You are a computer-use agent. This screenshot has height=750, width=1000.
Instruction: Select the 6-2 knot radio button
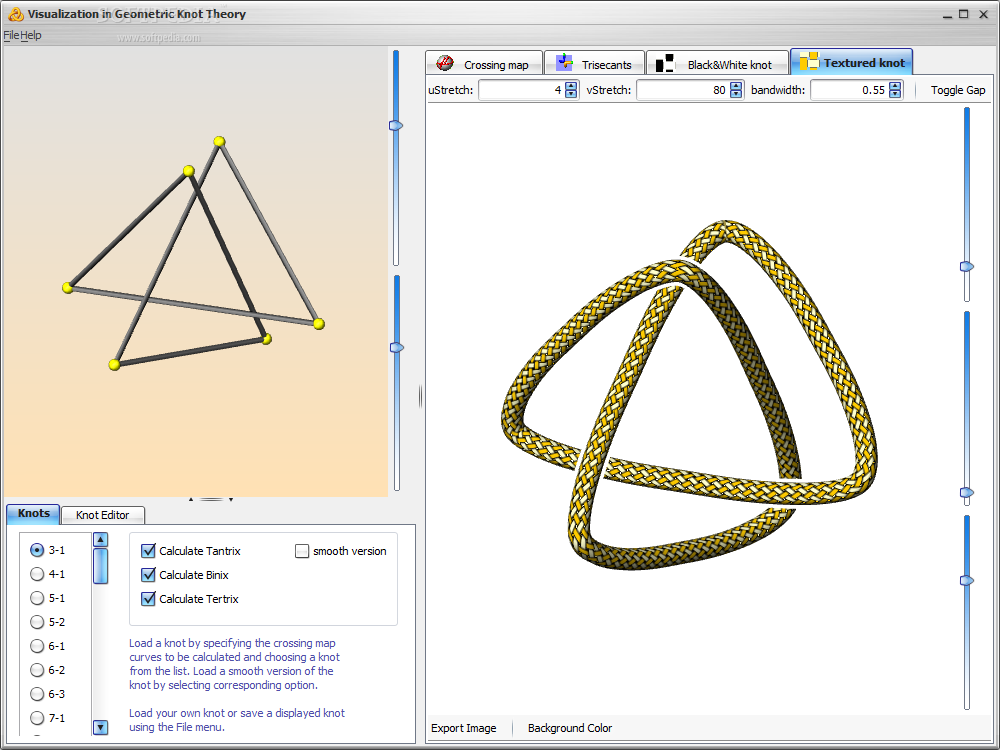click(x=37, y=670)
